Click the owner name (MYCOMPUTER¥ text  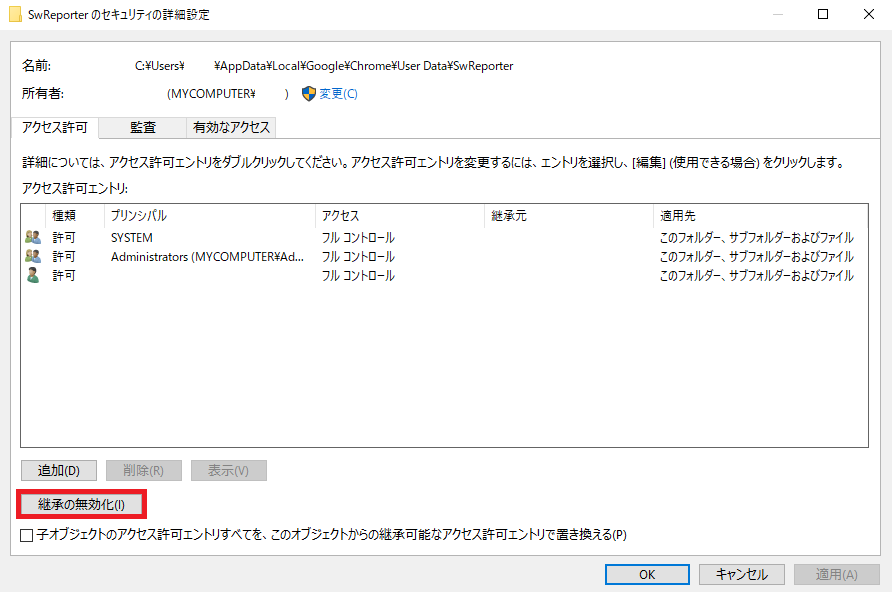pos(211,94)
